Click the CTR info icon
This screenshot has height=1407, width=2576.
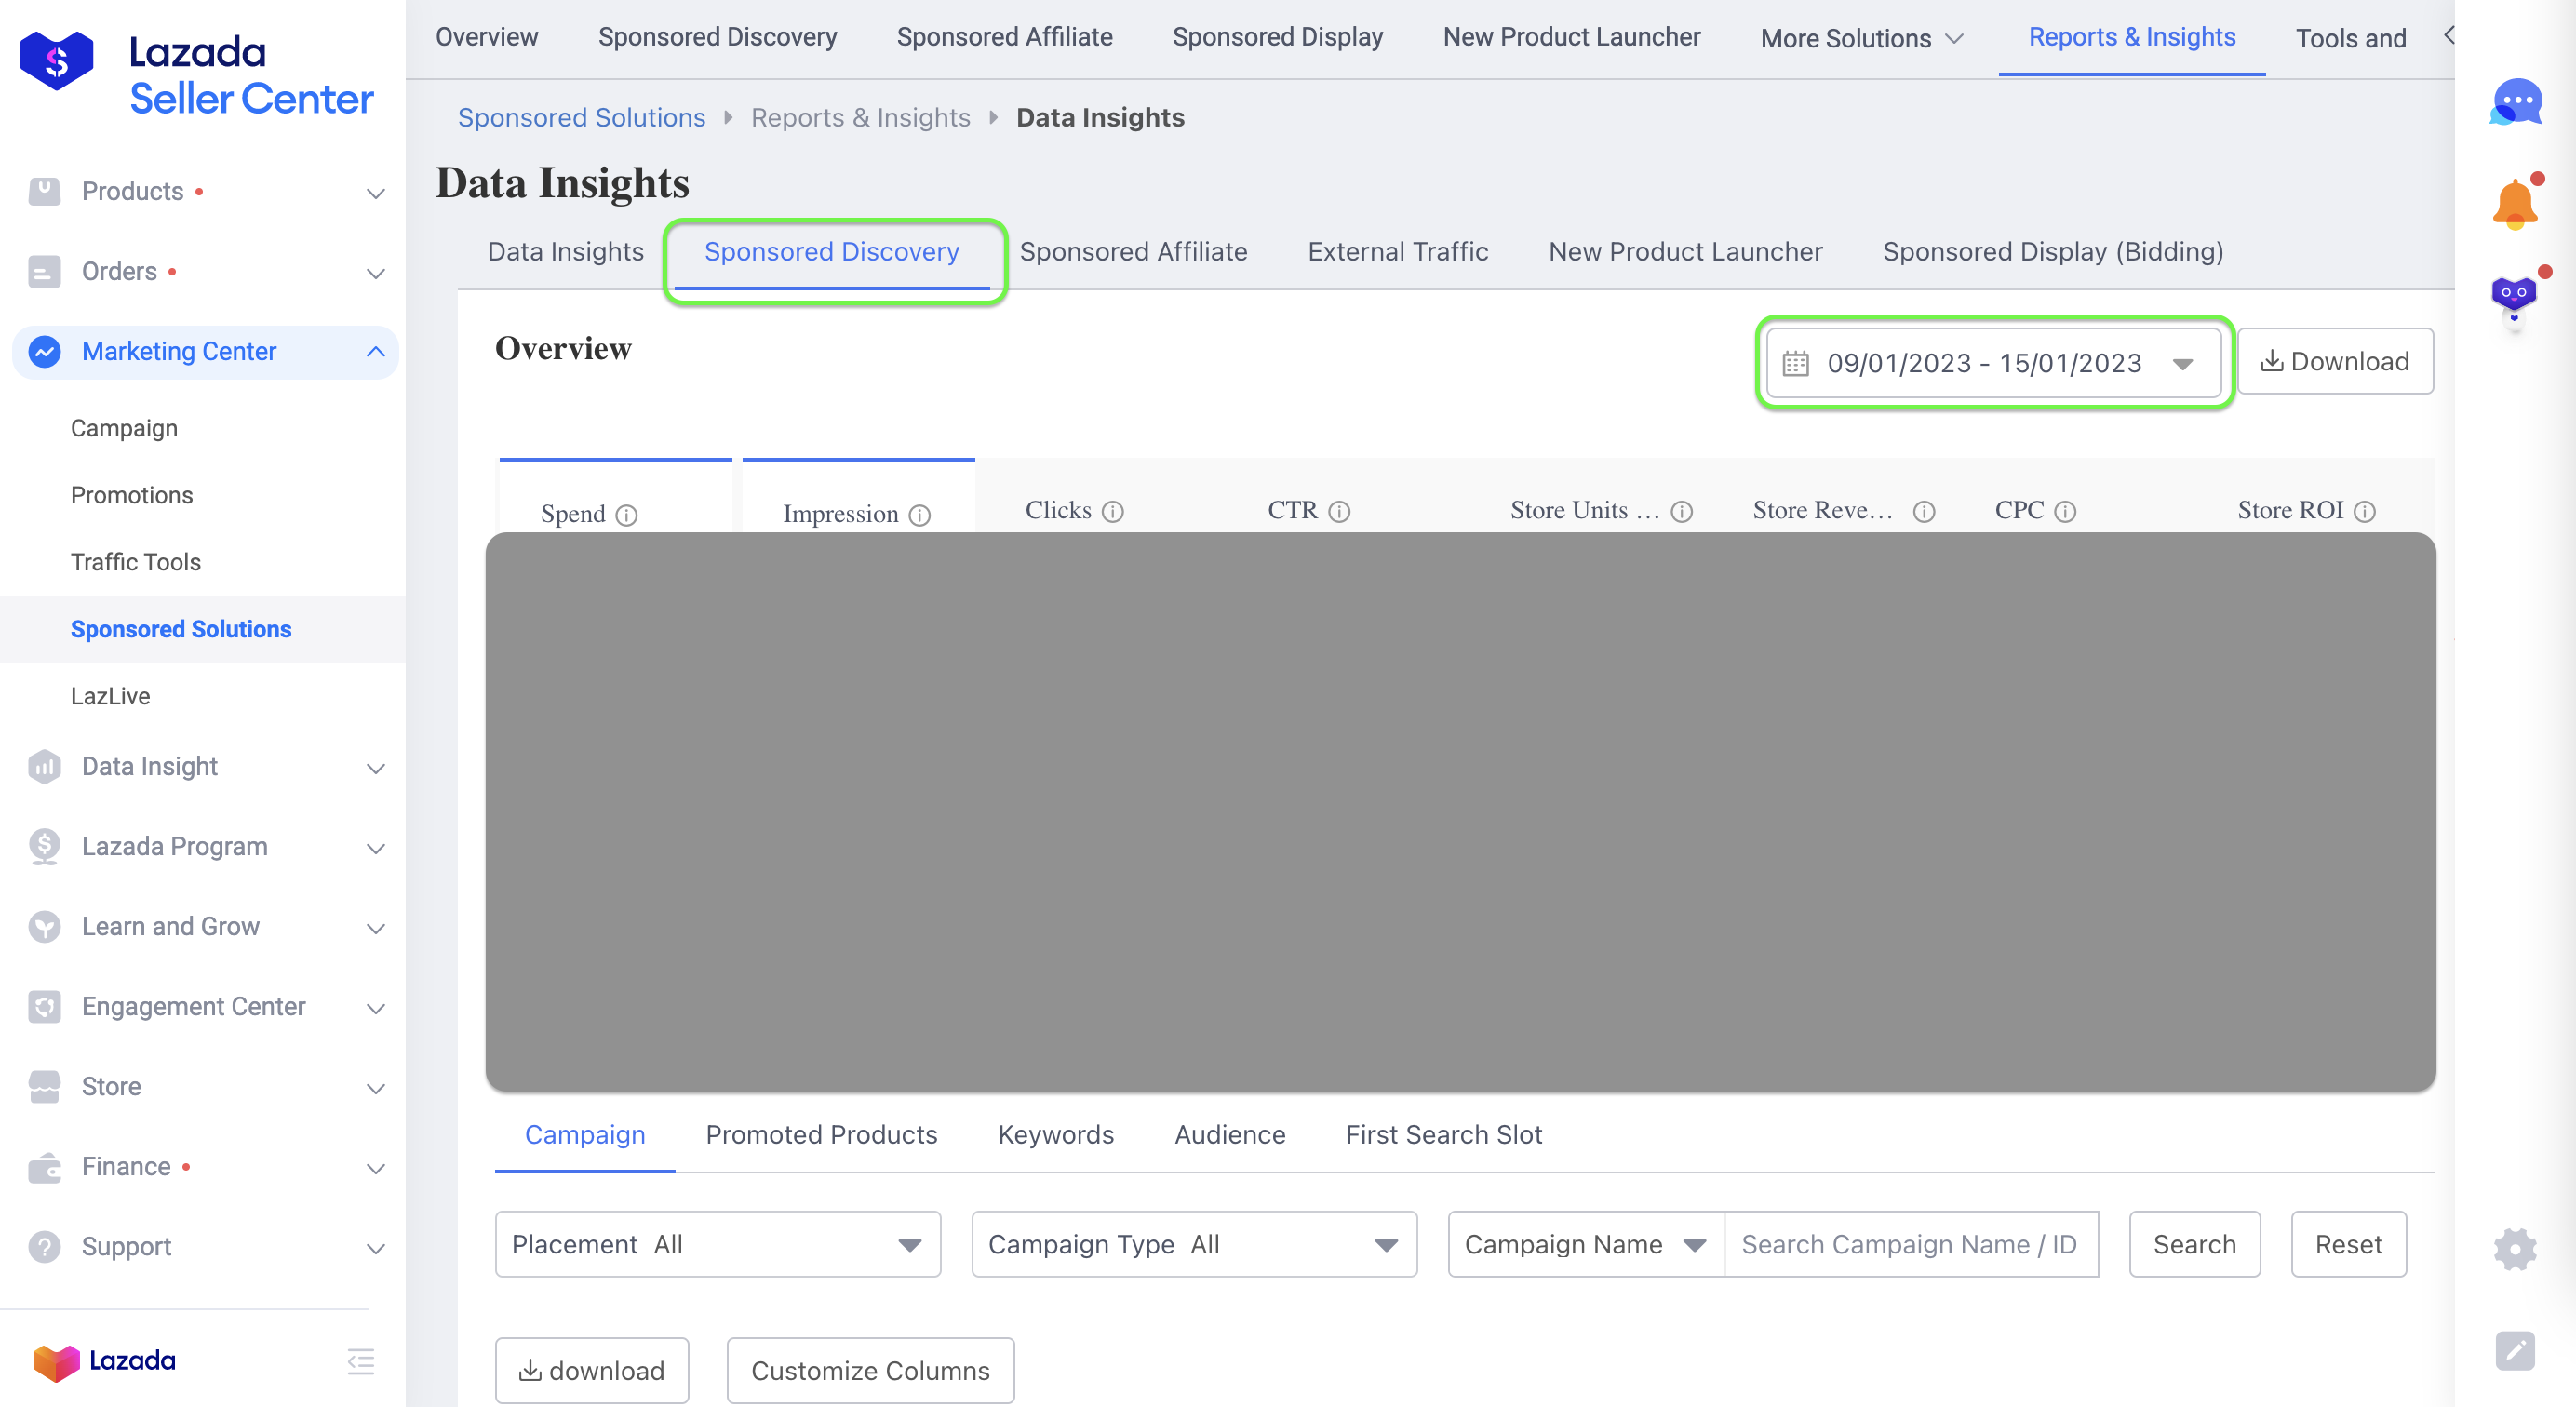1339,512
